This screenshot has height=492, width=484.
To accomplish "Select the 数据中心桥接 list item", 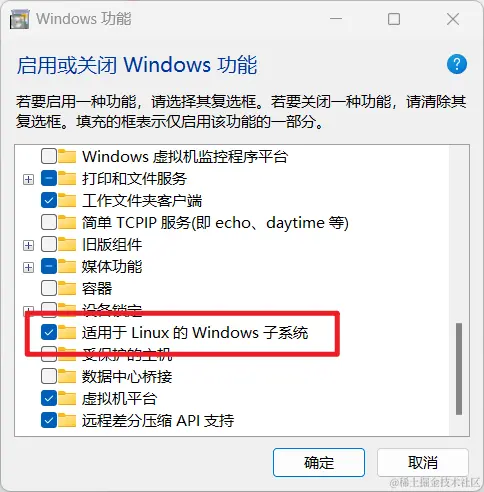I will 127,377.
